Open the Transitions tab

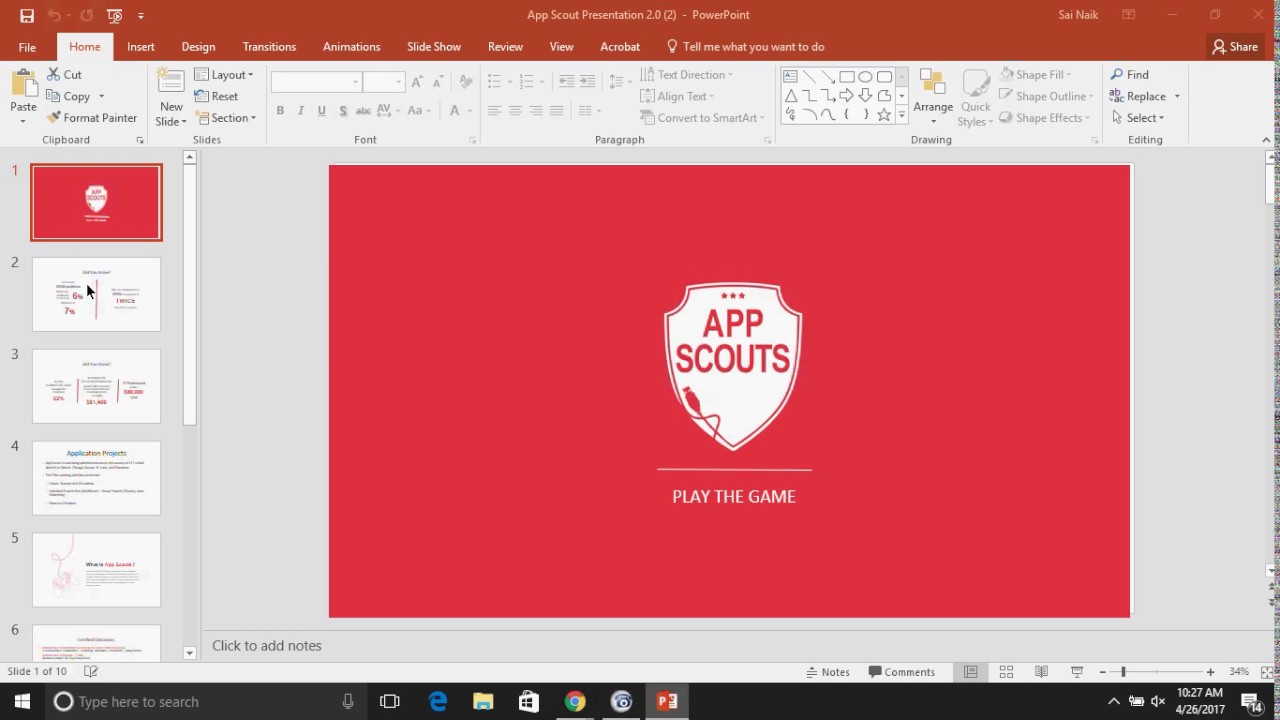pos(269,47)
